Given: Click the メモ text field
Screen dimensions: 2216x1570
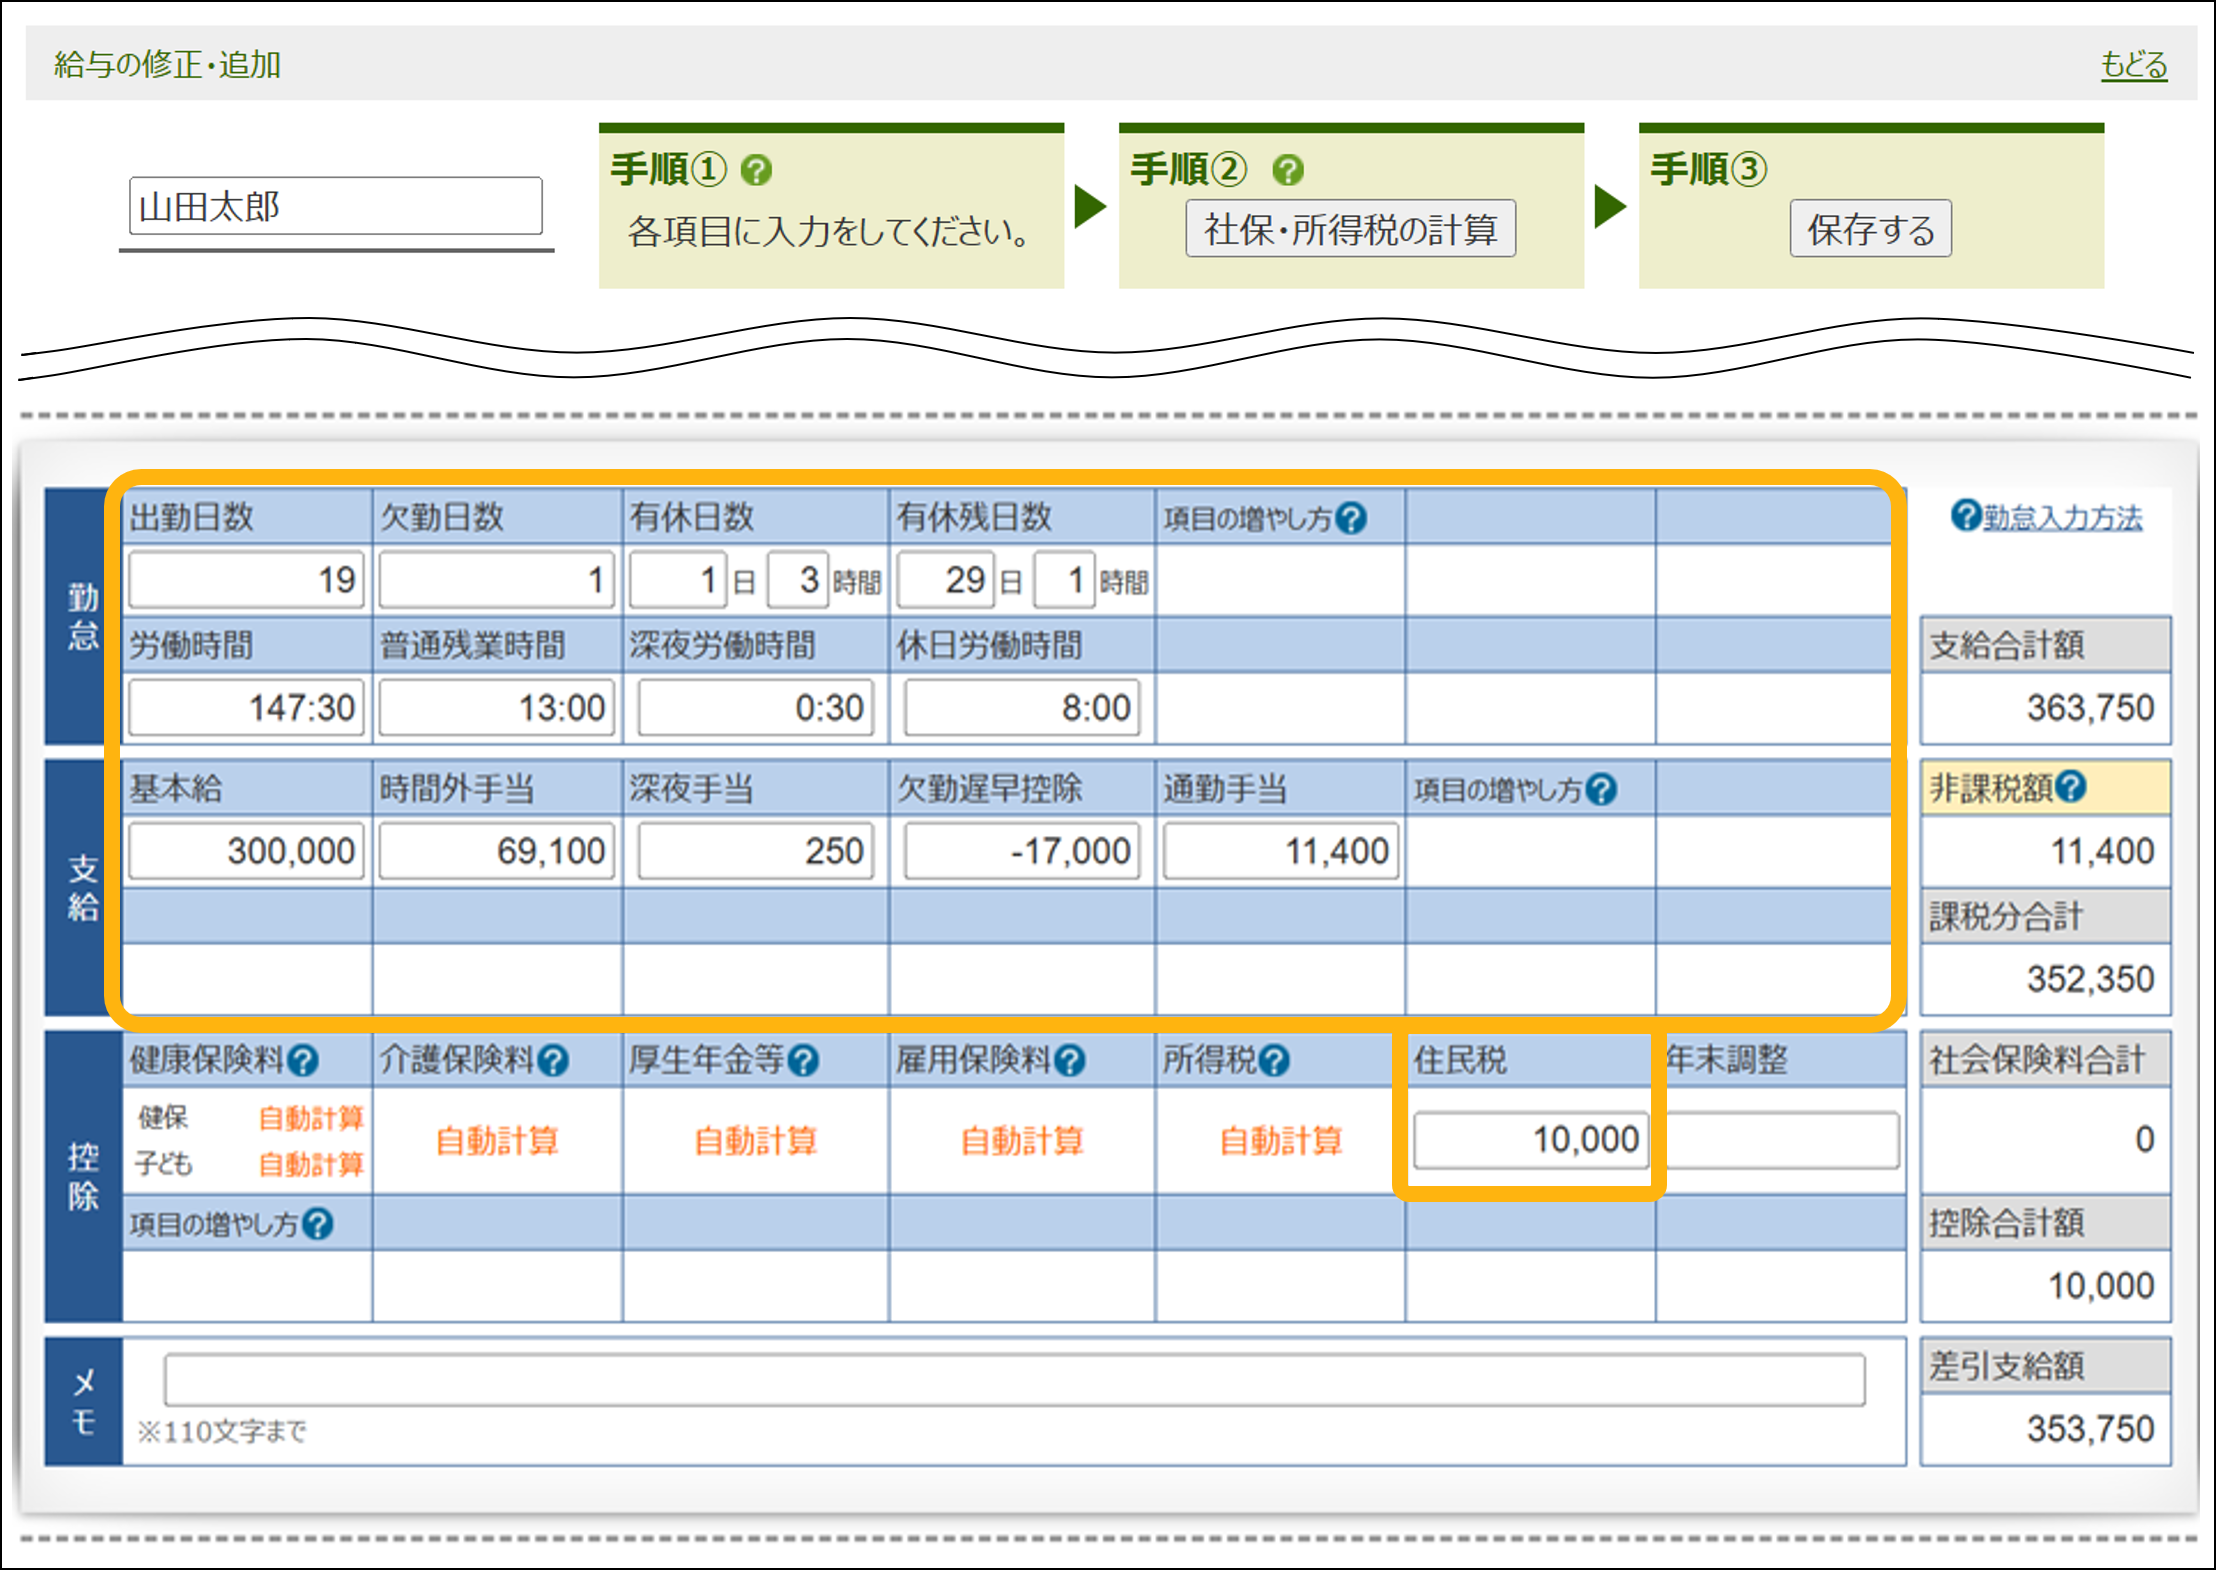Looking at the screenshot, I should tap(1013, 1380).
